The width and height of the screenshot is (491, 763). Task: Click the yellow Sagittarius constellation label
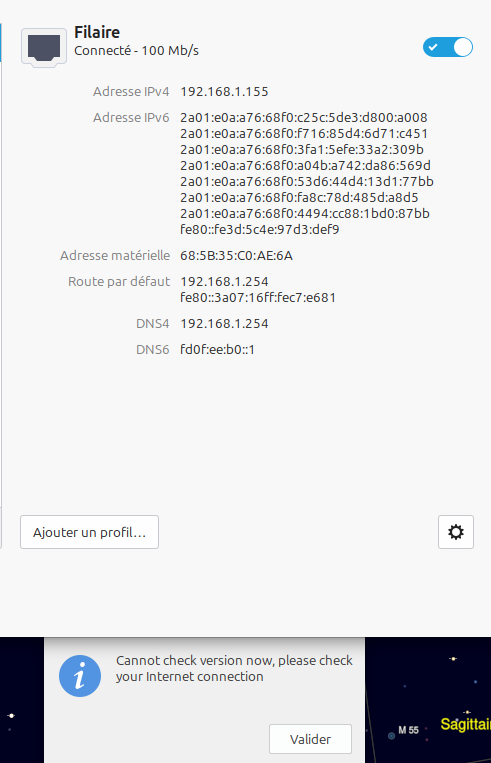point(465,724)
